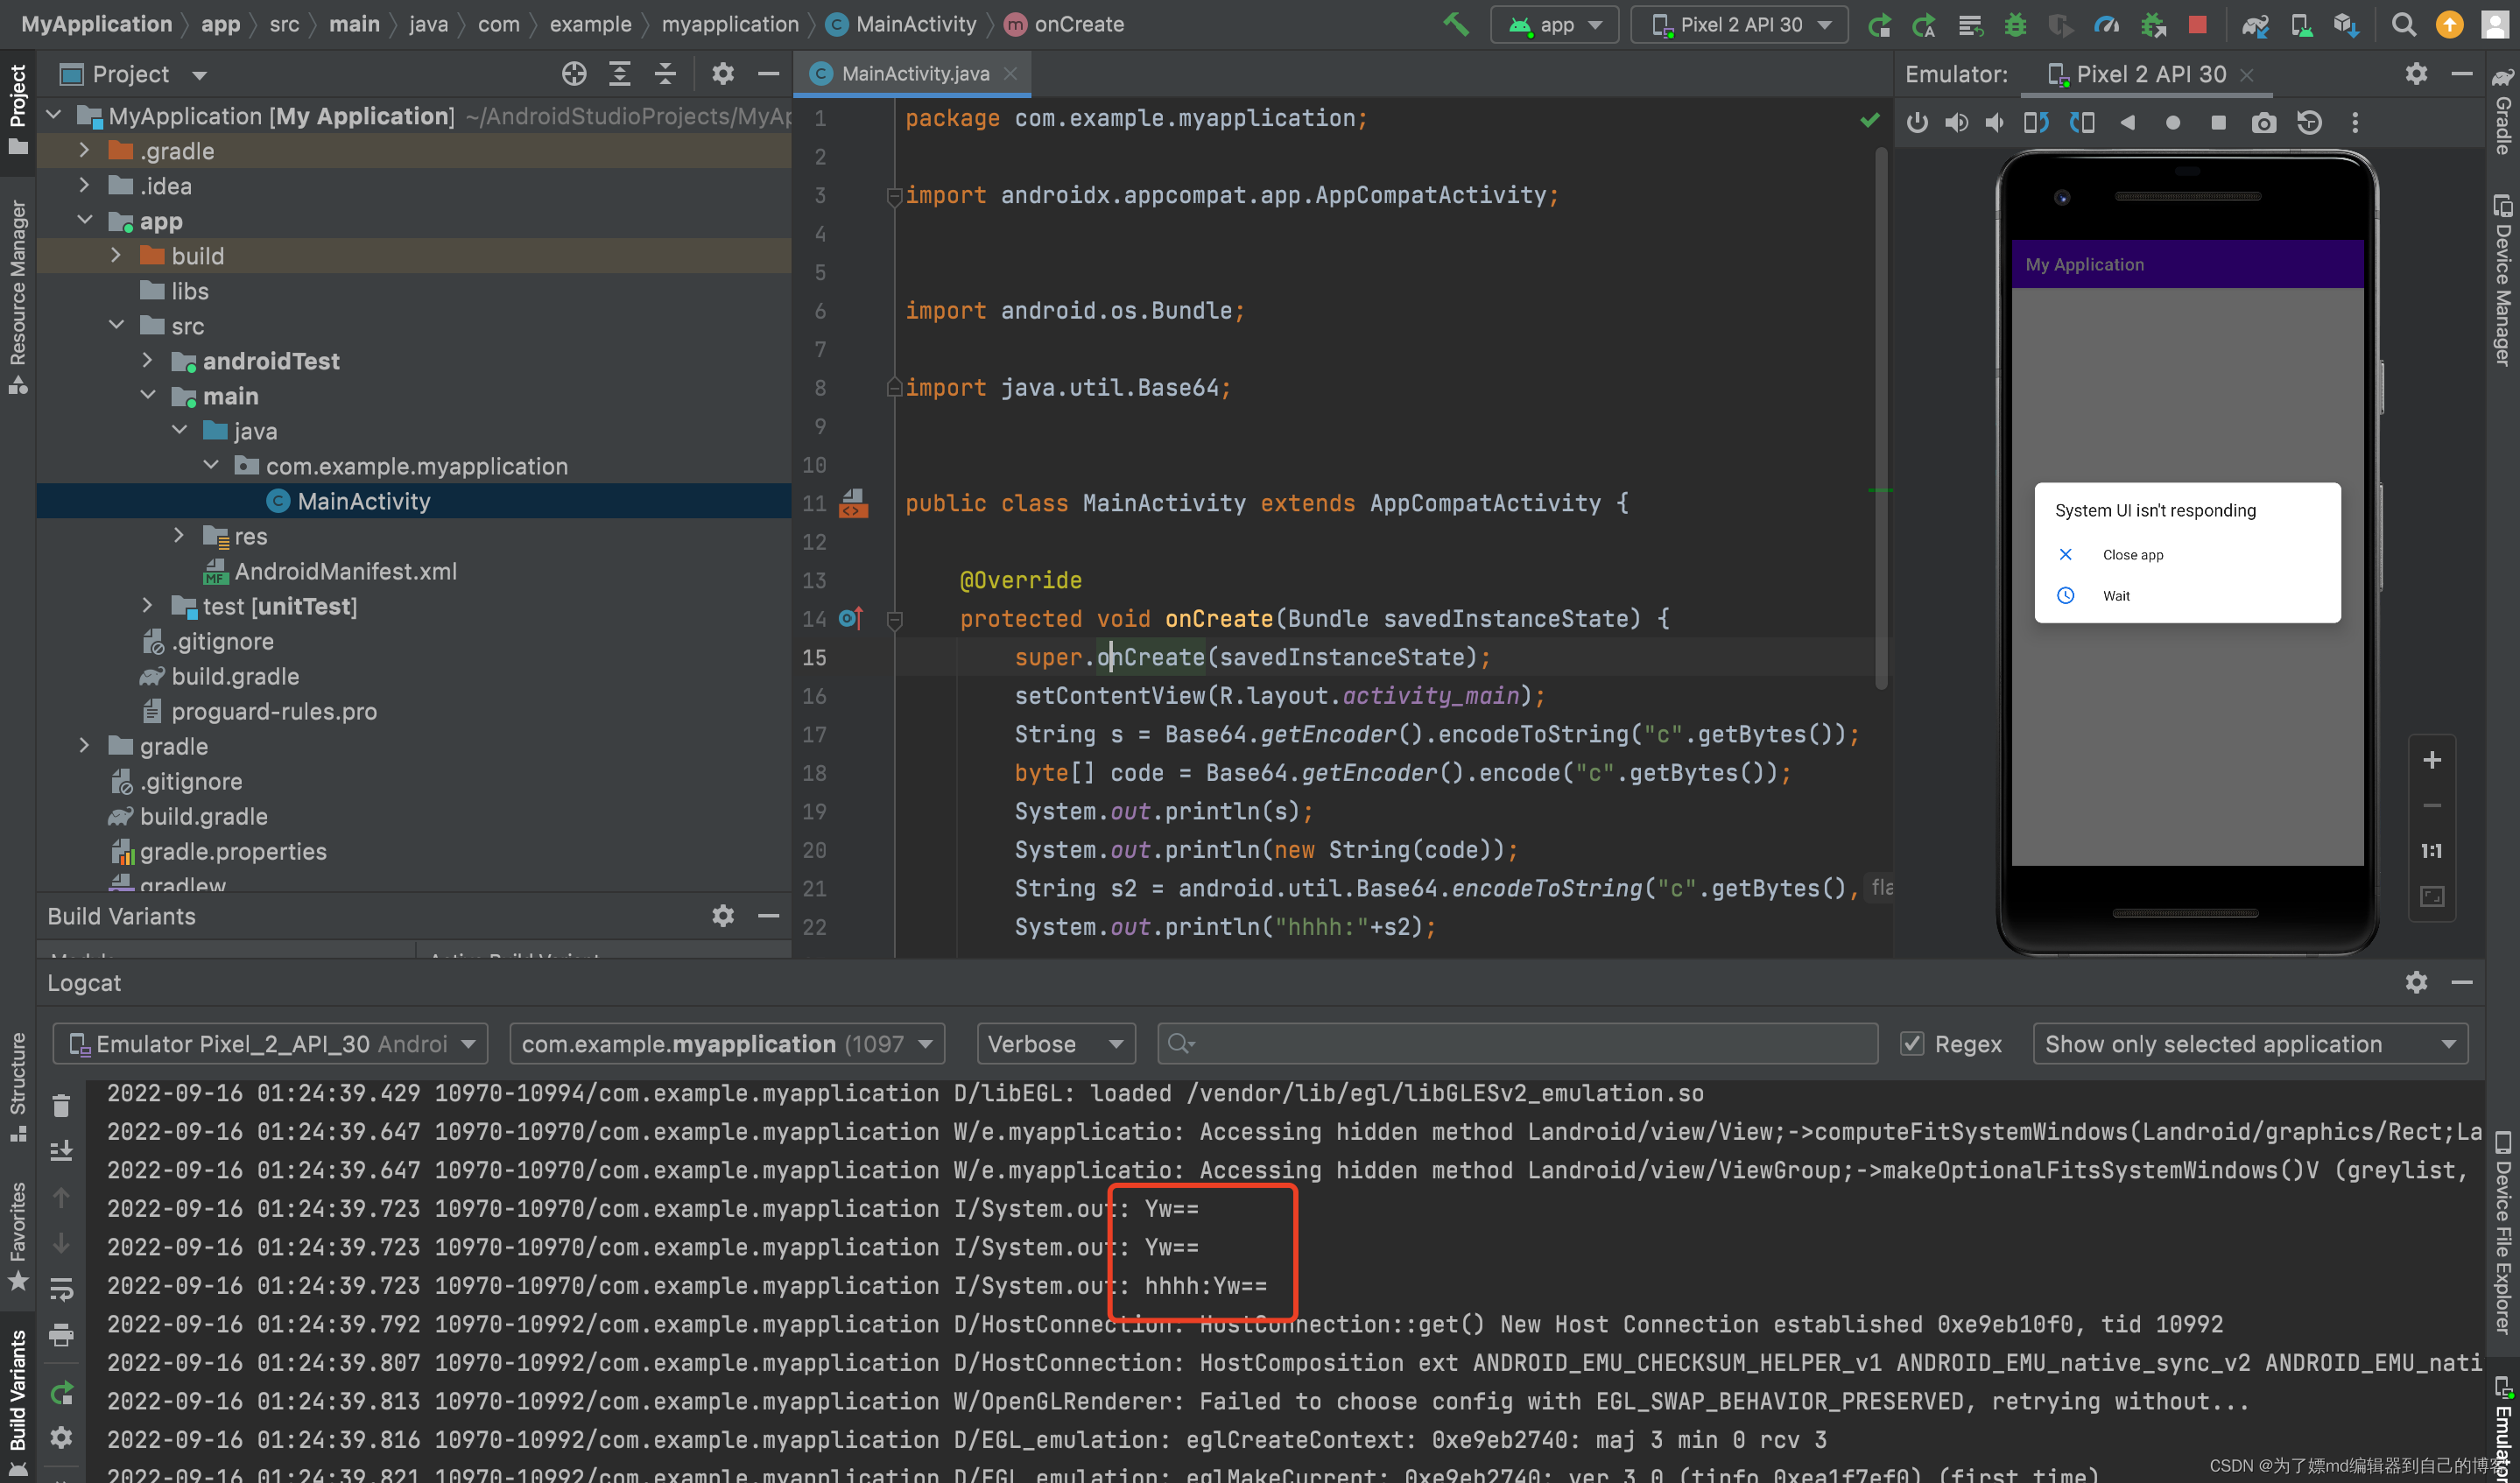The image size is (2520, 1483).
Task: Open Project view selector dropdown
Action: pos(133,74)
